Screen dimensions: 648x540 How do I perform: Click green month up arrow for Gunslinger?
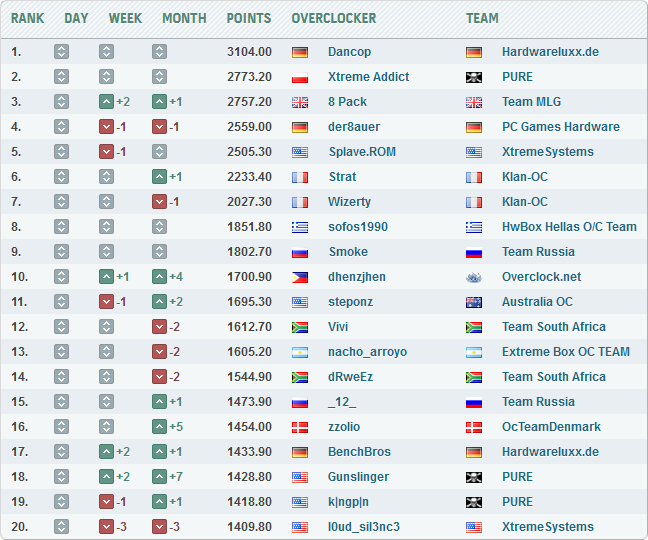(159, 477)
